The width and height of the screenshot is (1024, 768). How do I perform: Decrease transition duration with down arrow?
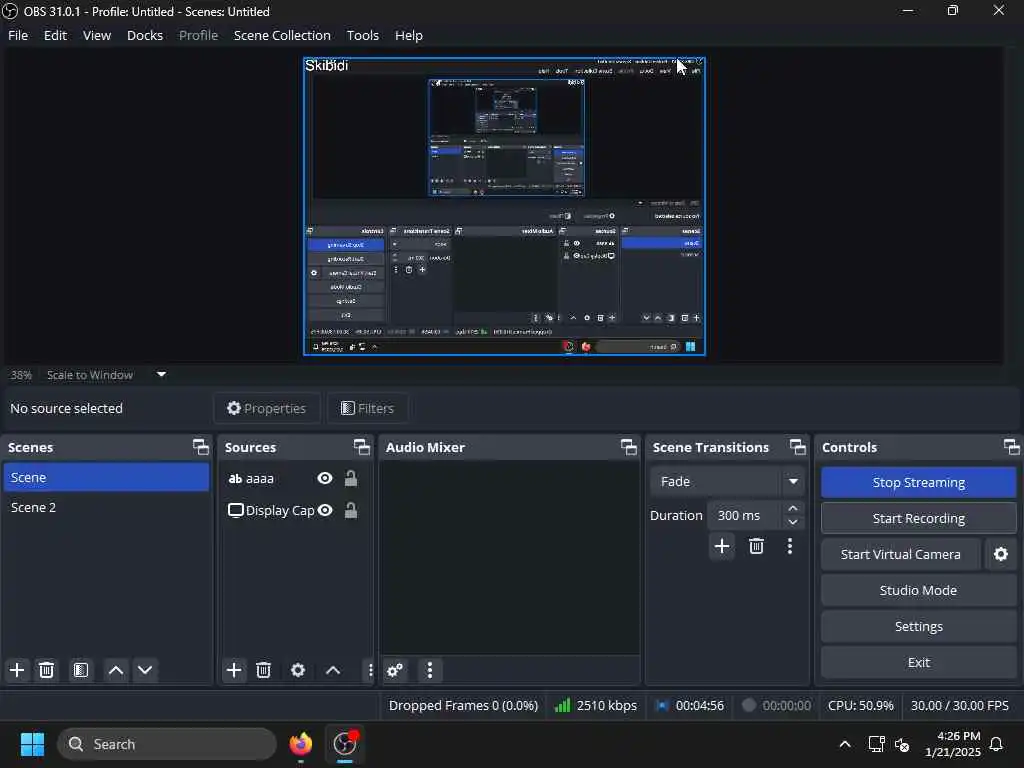[792, 522]
